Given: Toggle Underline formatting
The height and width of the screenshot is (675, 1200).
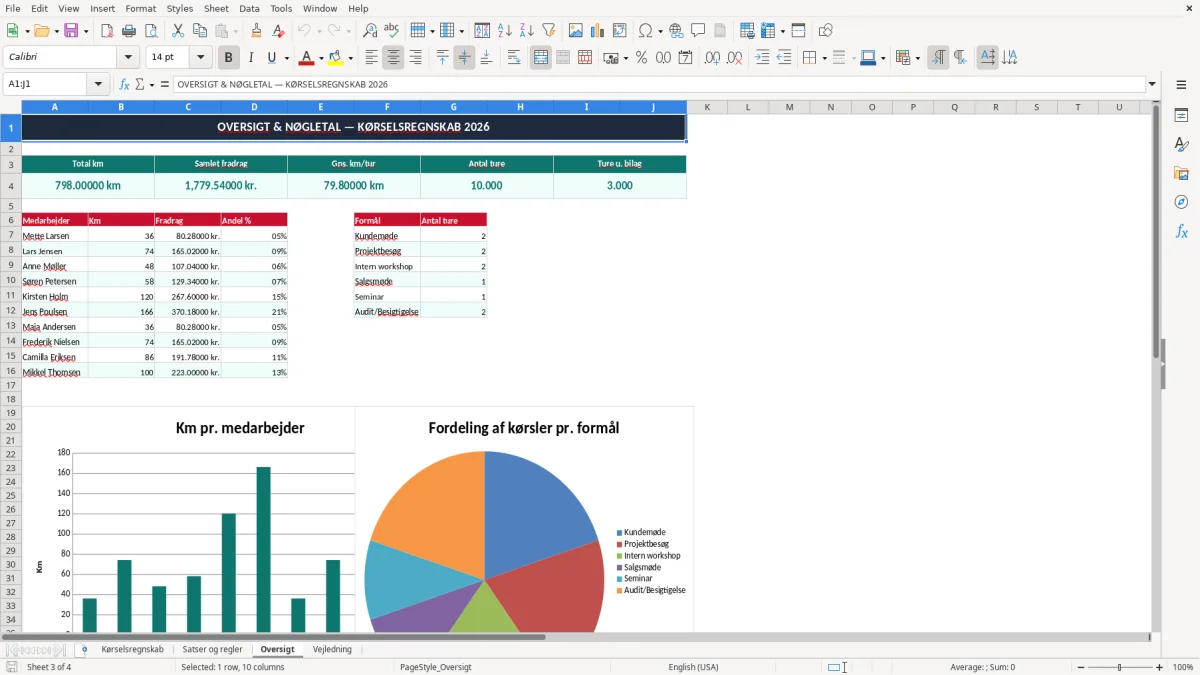Looking at the screenshot, I should [272, 58].
